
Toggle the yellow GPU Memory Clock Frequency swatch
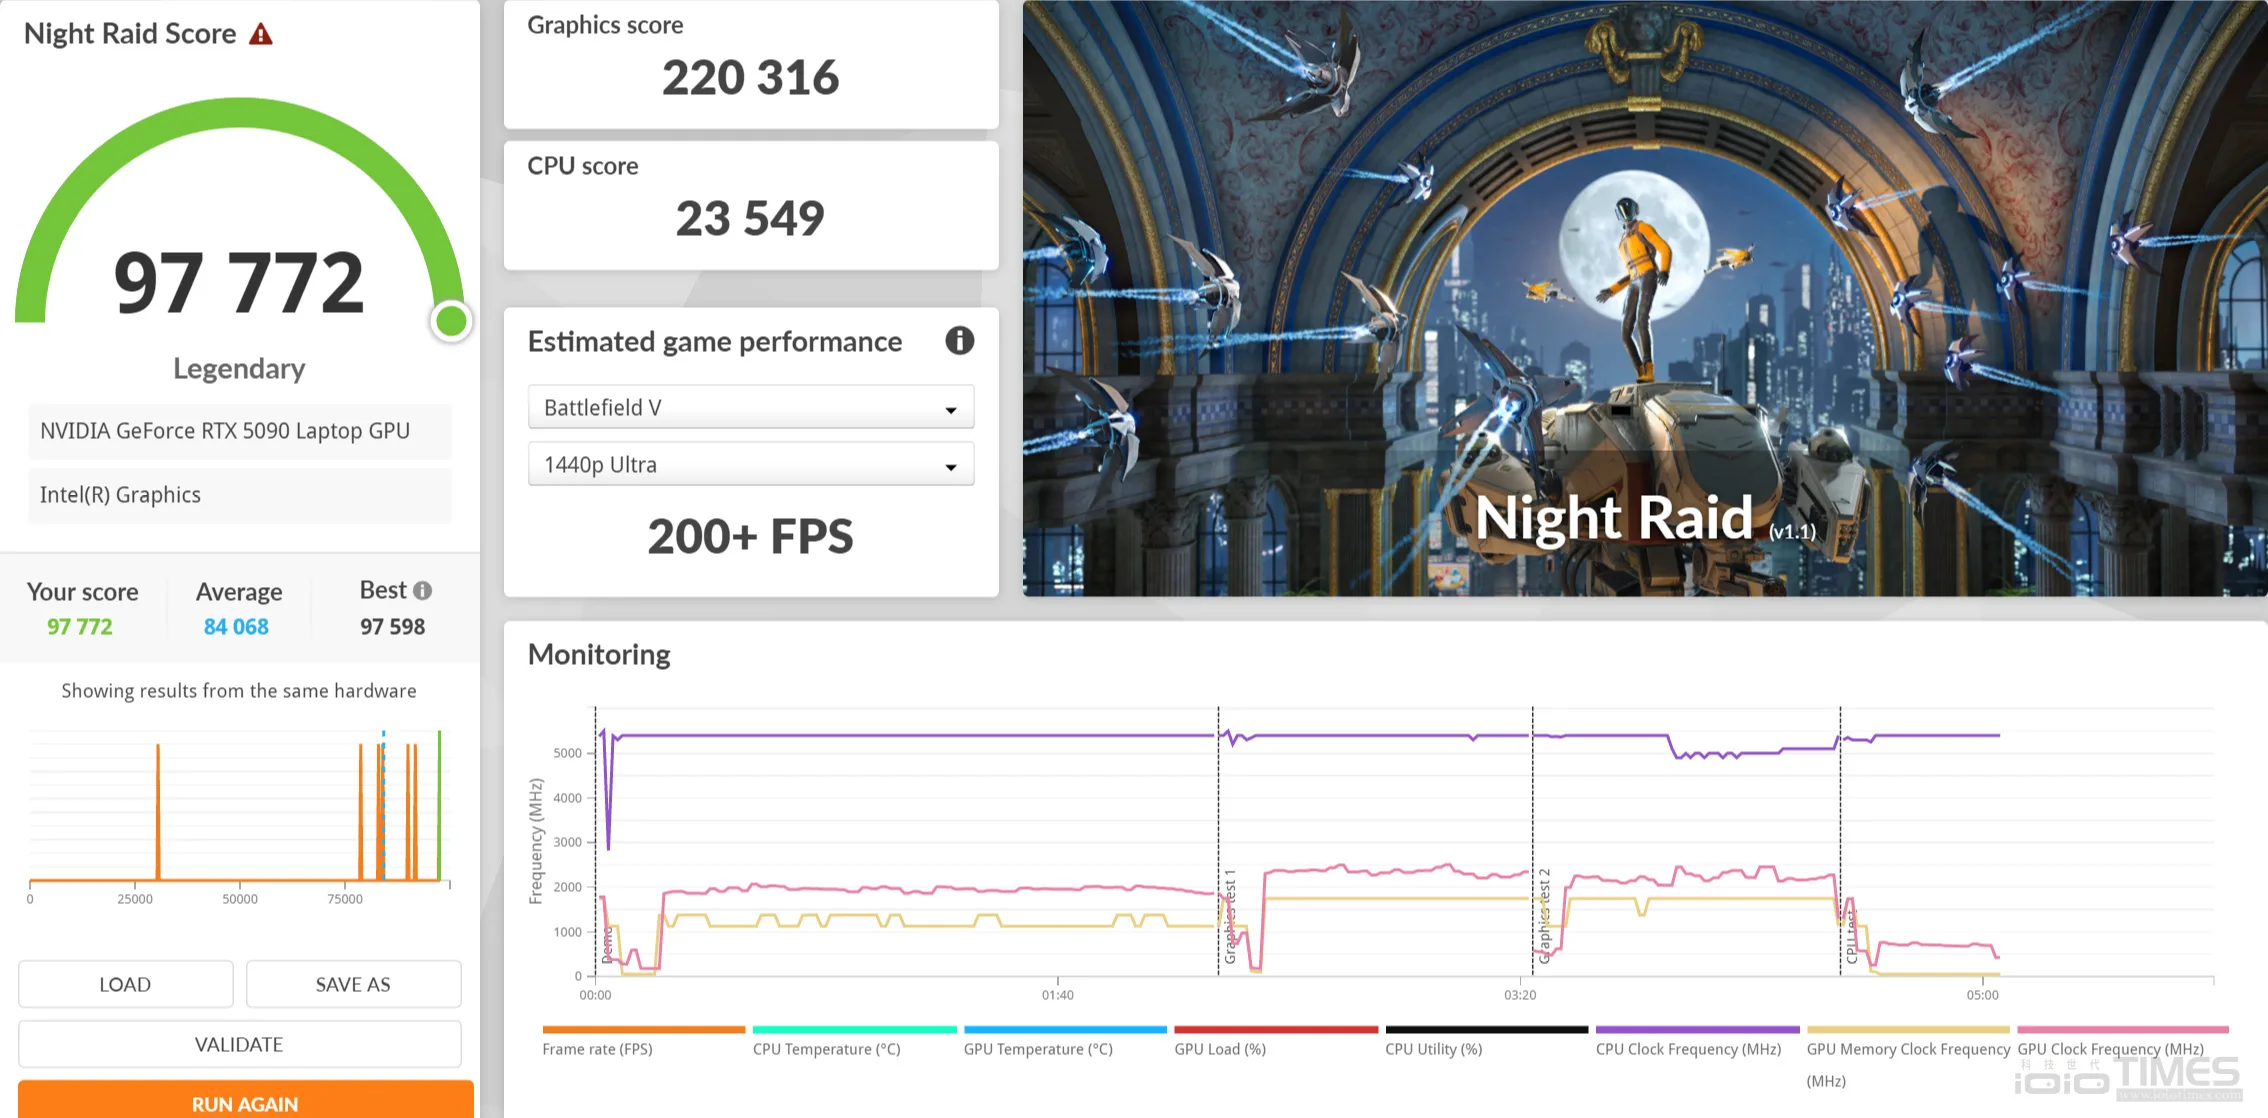point(1908,1029)
